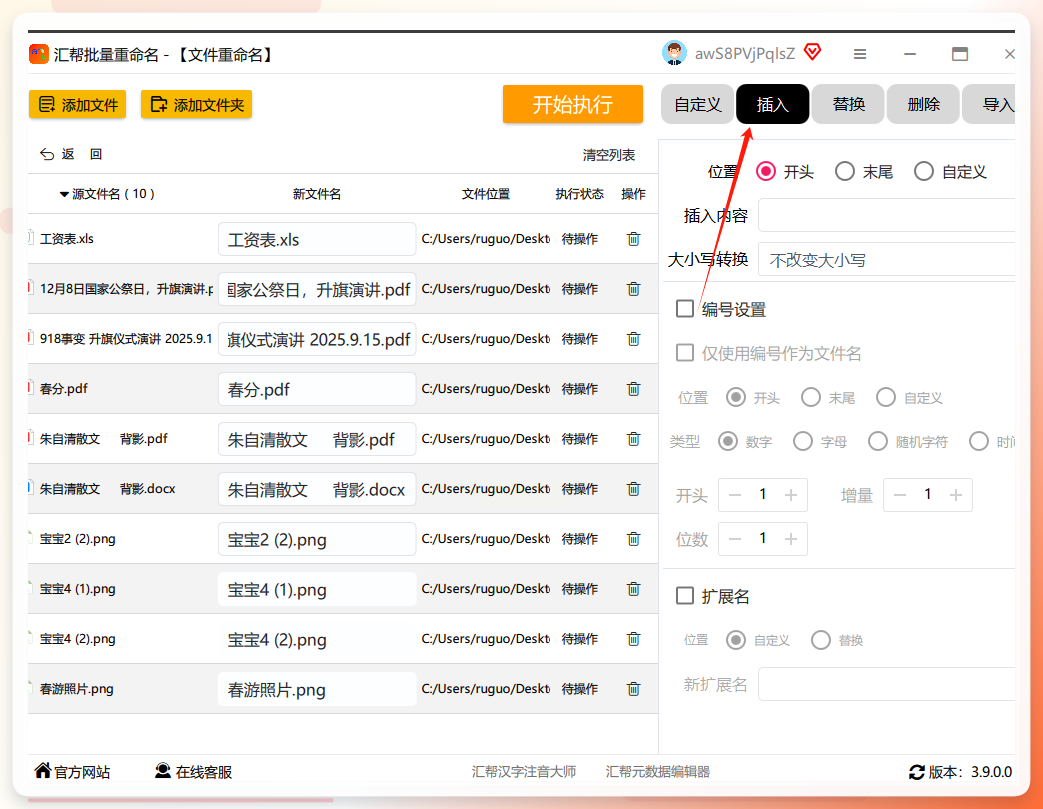This screenshot has height=809, width=1043.
Task: Click trash icon for 12月8日国家公祭日 file
Action: [633, 289]
